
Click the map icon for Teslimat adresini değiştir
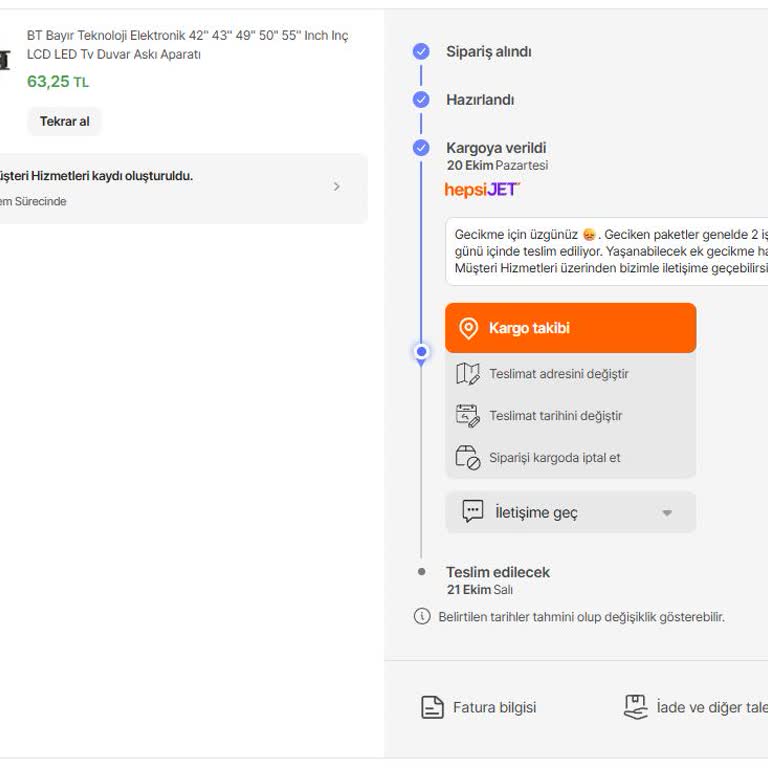(468, 374)
